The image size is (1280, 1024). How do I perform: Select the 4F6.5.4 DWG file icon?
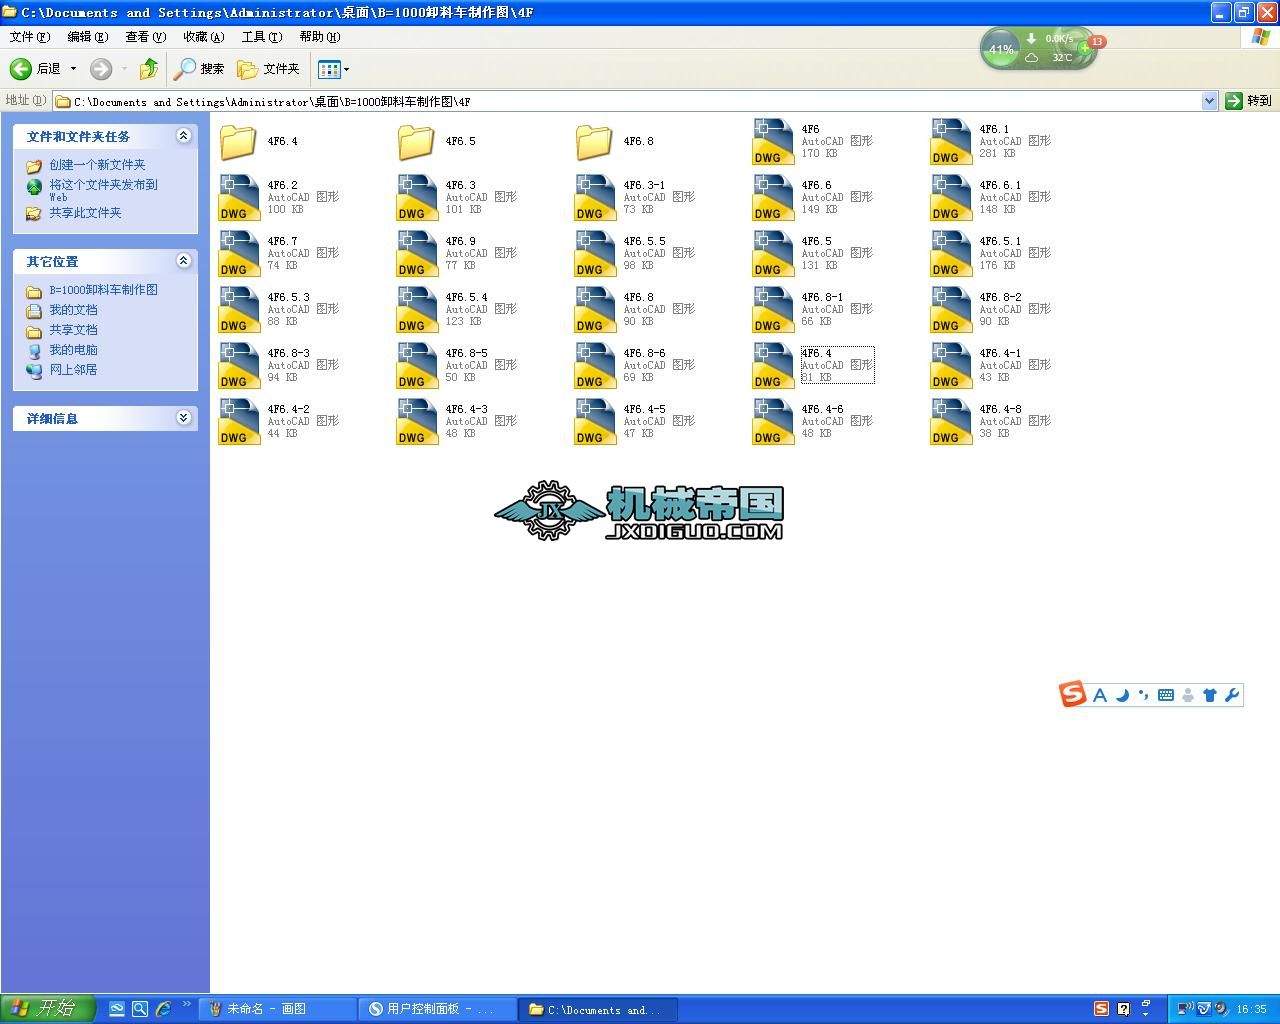(x=417, y=310)
